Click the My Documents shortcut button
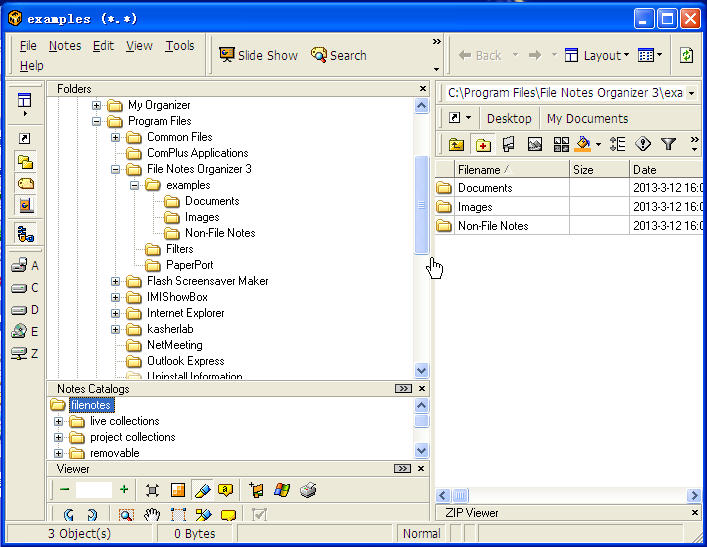 (x=587, y=118)
